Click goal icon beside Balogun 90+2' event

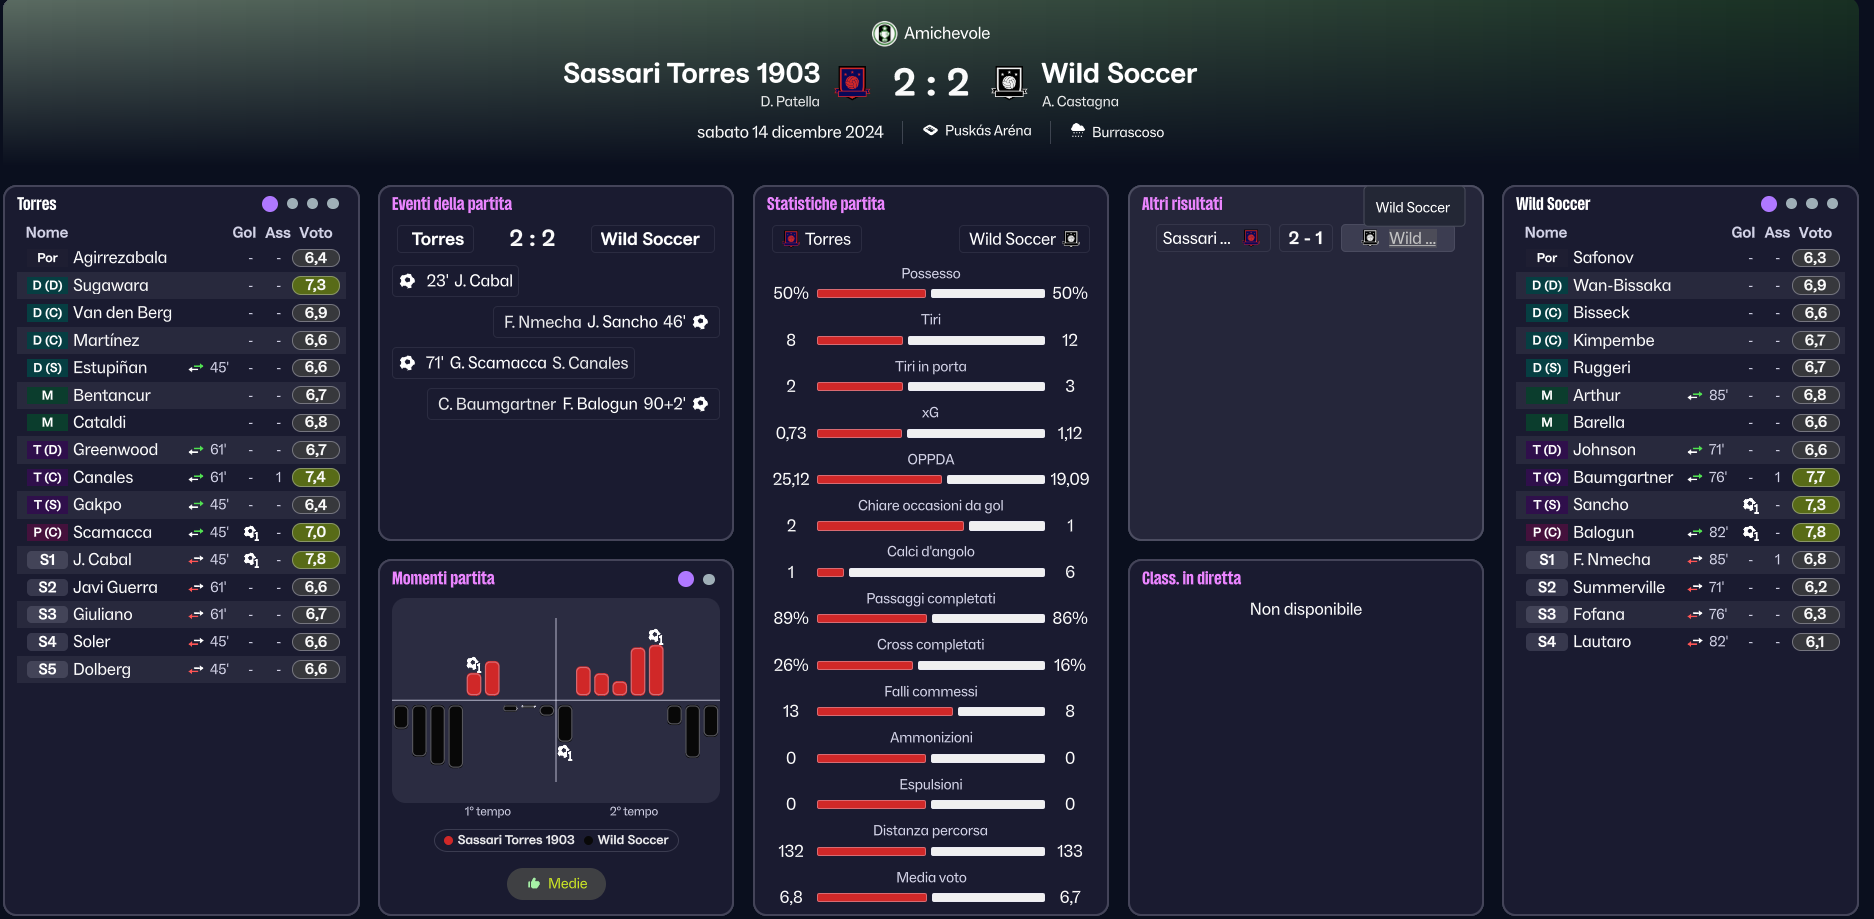coord(701,404)
